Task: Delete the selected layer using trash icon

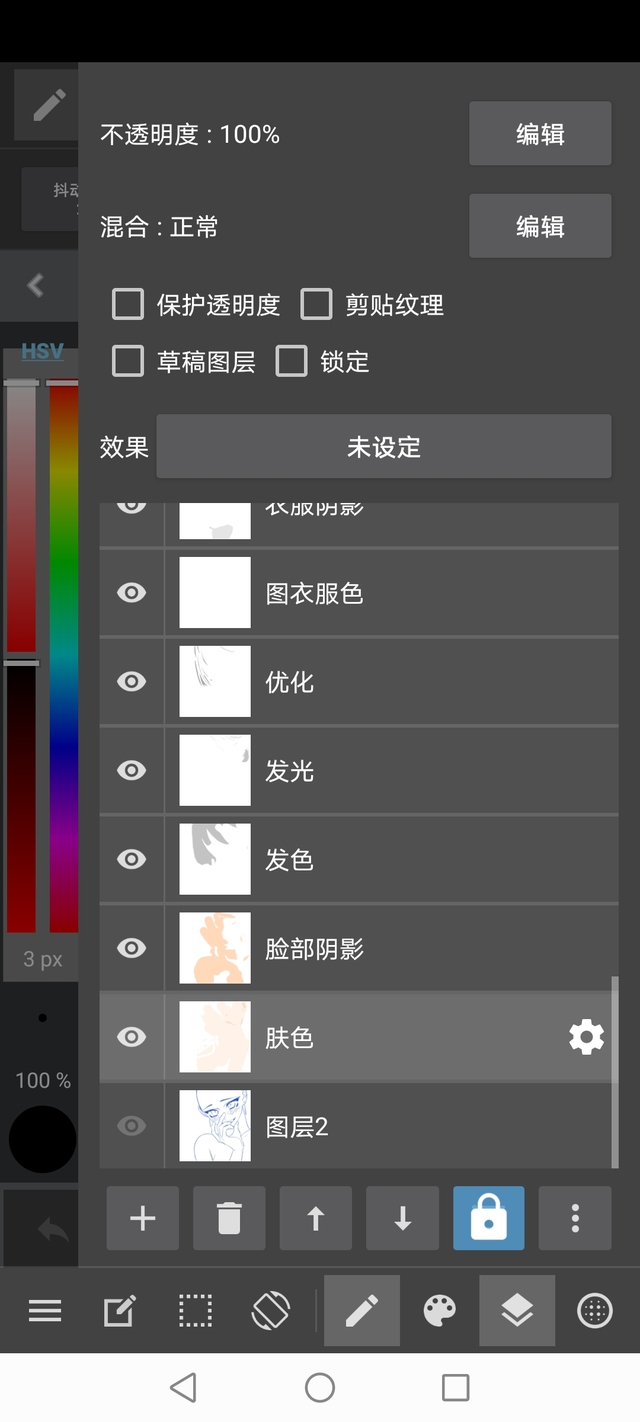Action: (x=229, y=1218)
